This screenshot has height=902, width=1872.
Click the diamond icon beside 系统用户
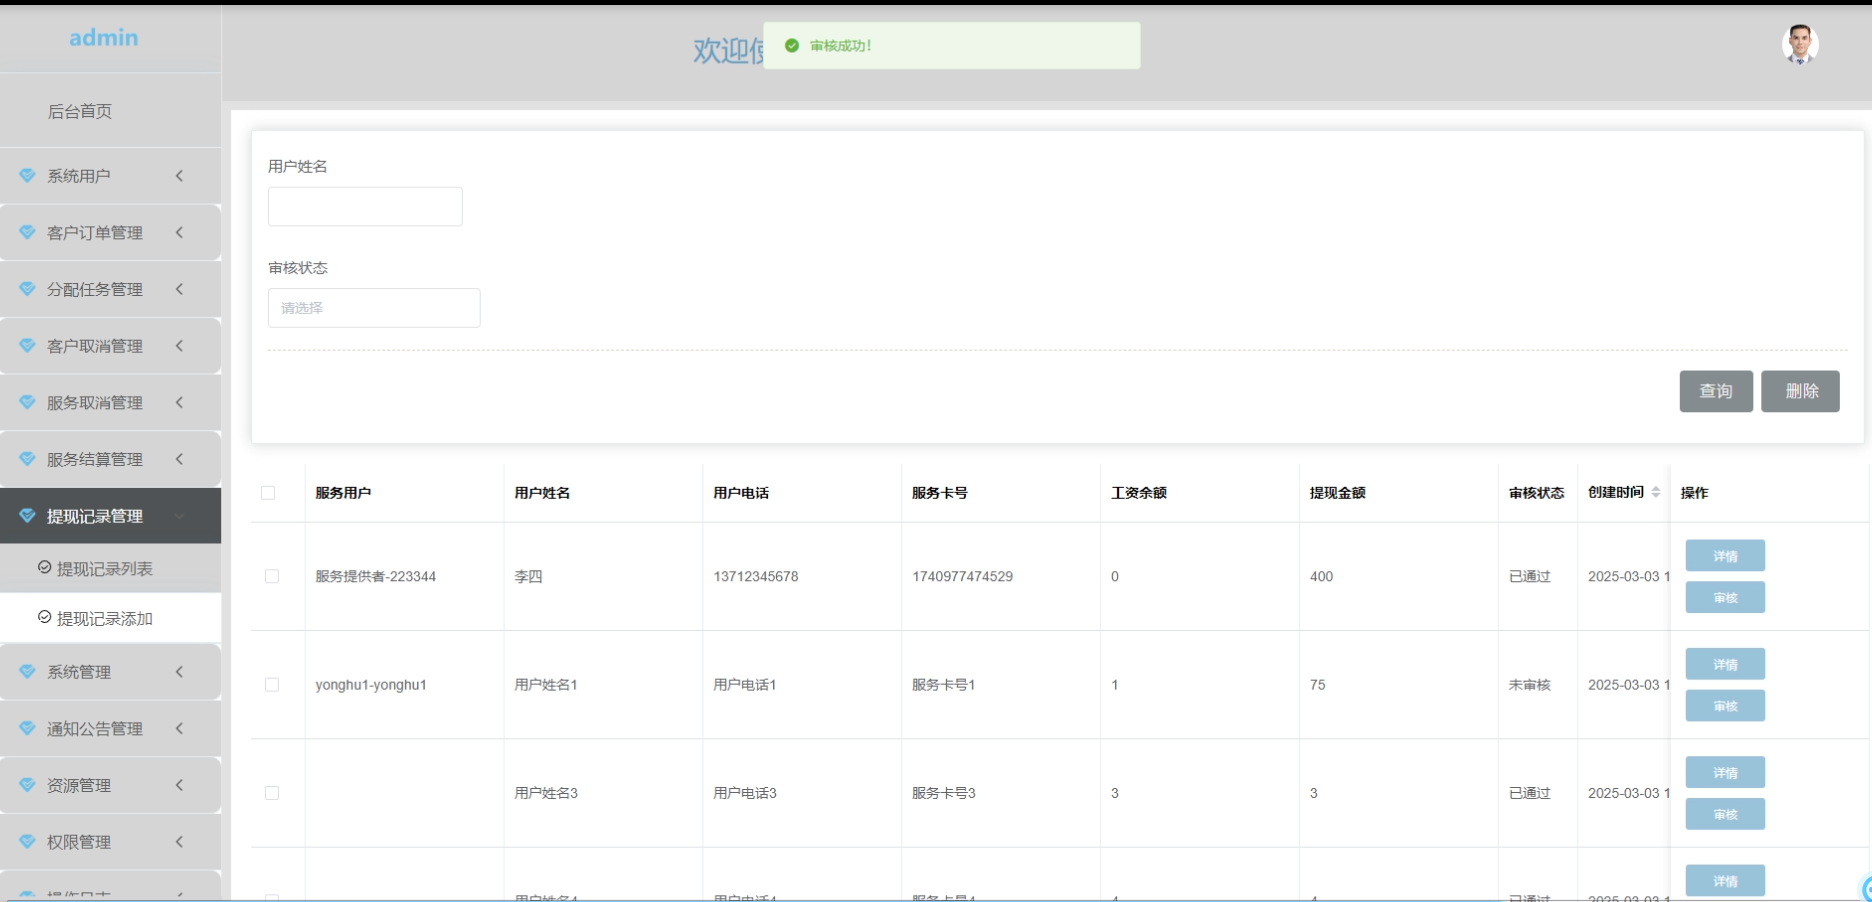click(27, 175)
